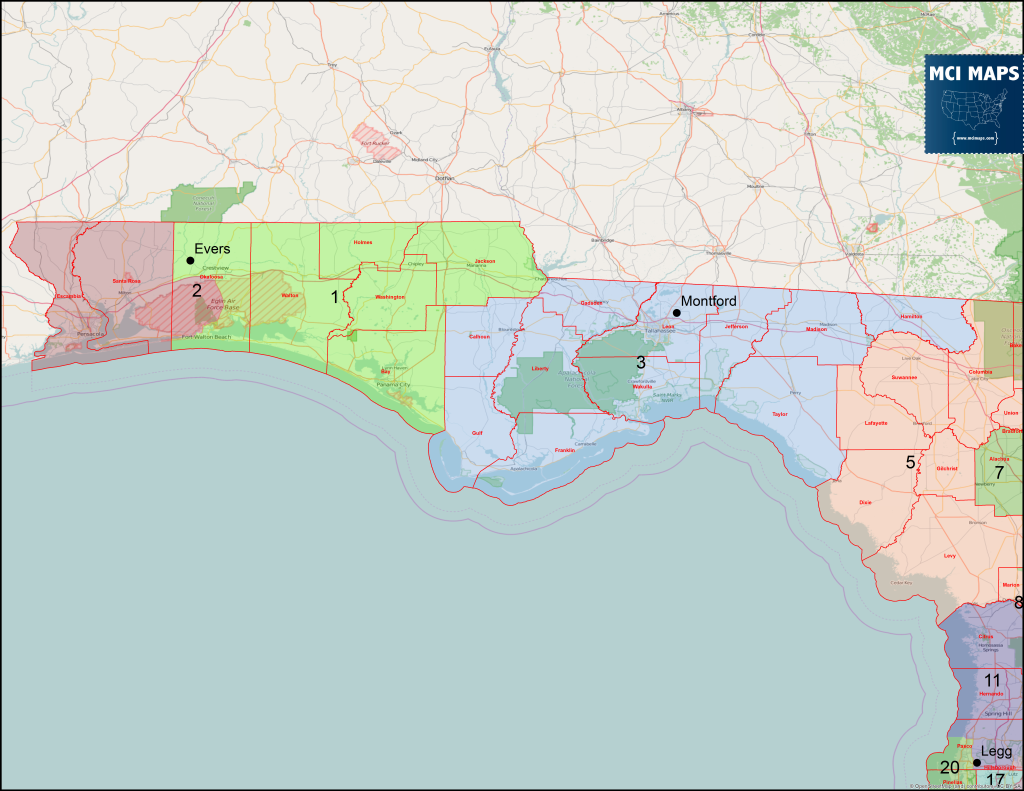Click the Panama City label
Viewport: 1024px width, 791px height.
[x=393, y=385]
